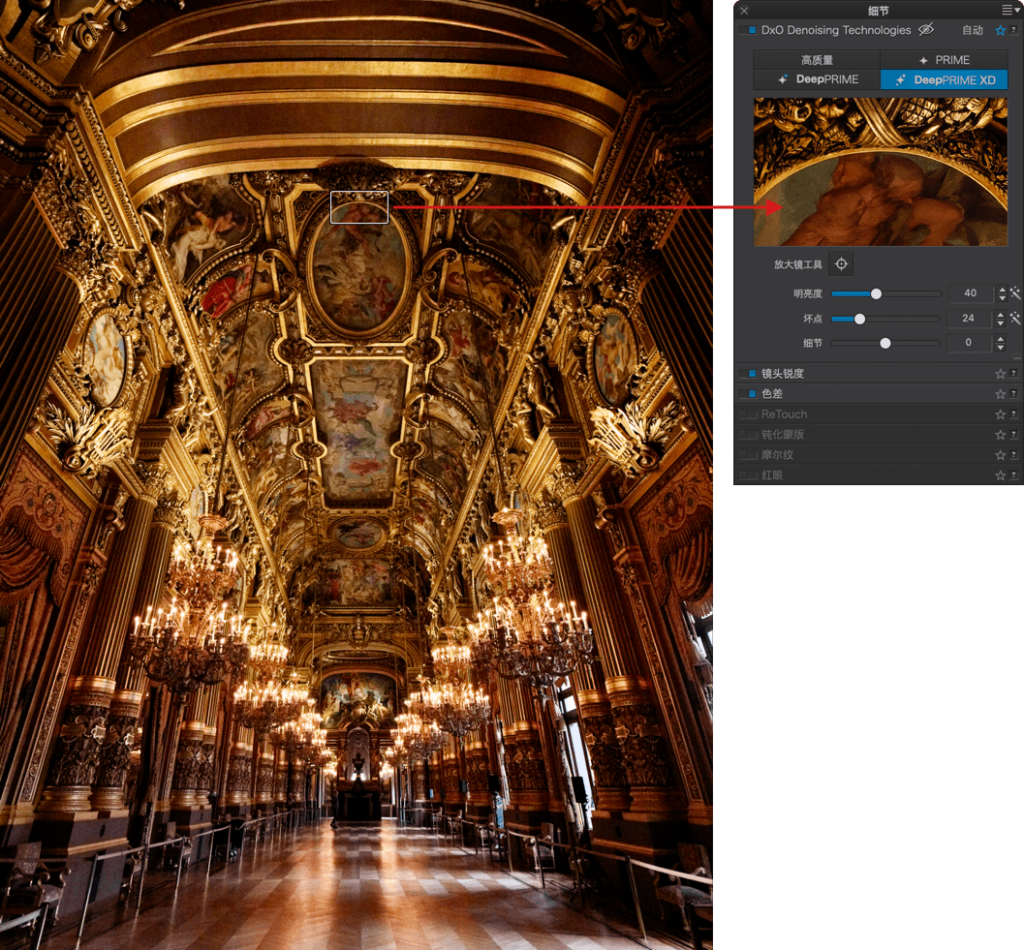This screenshot has width=1024, height=950.
Task: Click the 自动 auto button
Action: tap(972, 30)
